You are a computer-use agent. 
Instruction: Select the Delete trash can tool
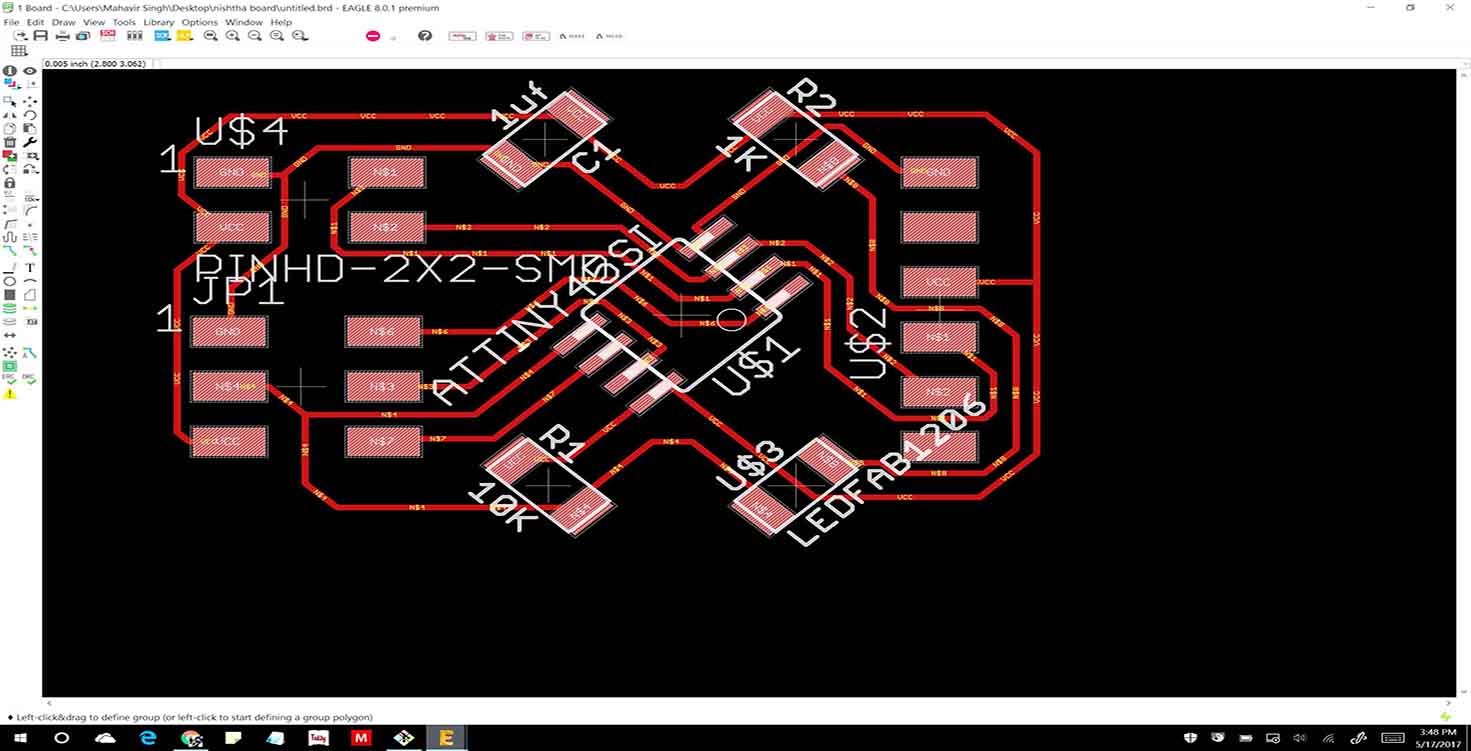(x=10, y=142)
